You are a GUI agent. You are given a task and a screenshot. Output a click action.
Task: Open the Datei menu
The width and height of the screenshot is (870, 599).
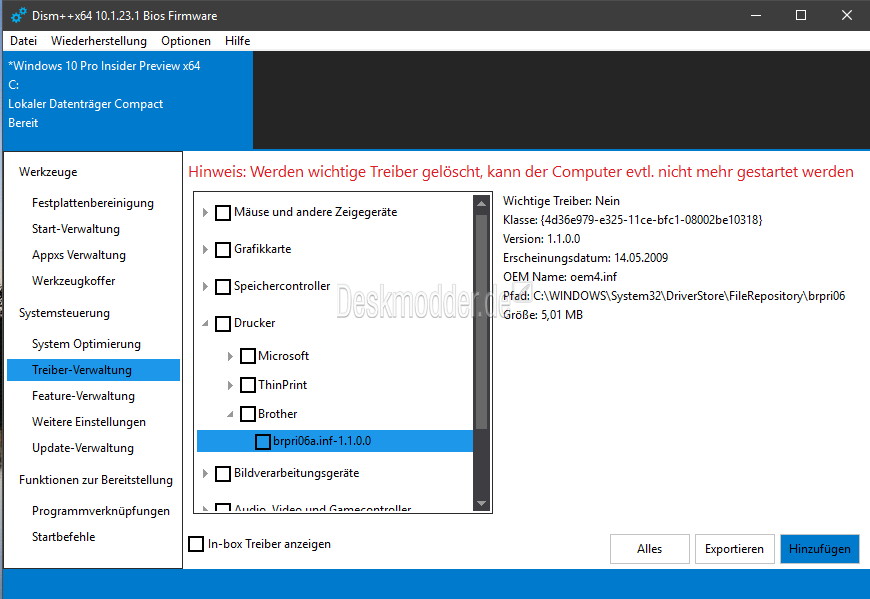[23, 41]
